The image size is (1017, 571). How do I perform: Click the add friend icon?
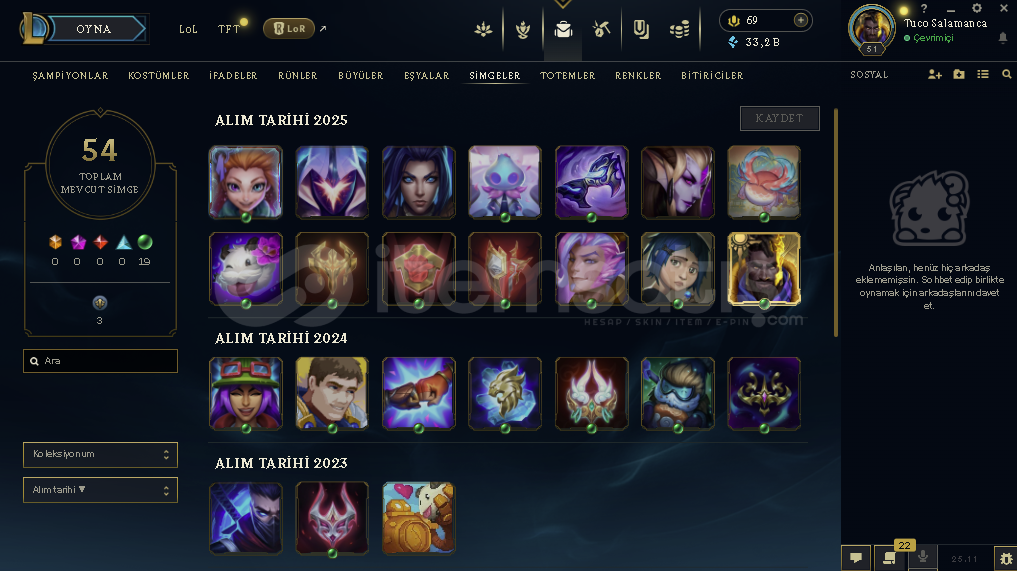click(935, 75)
